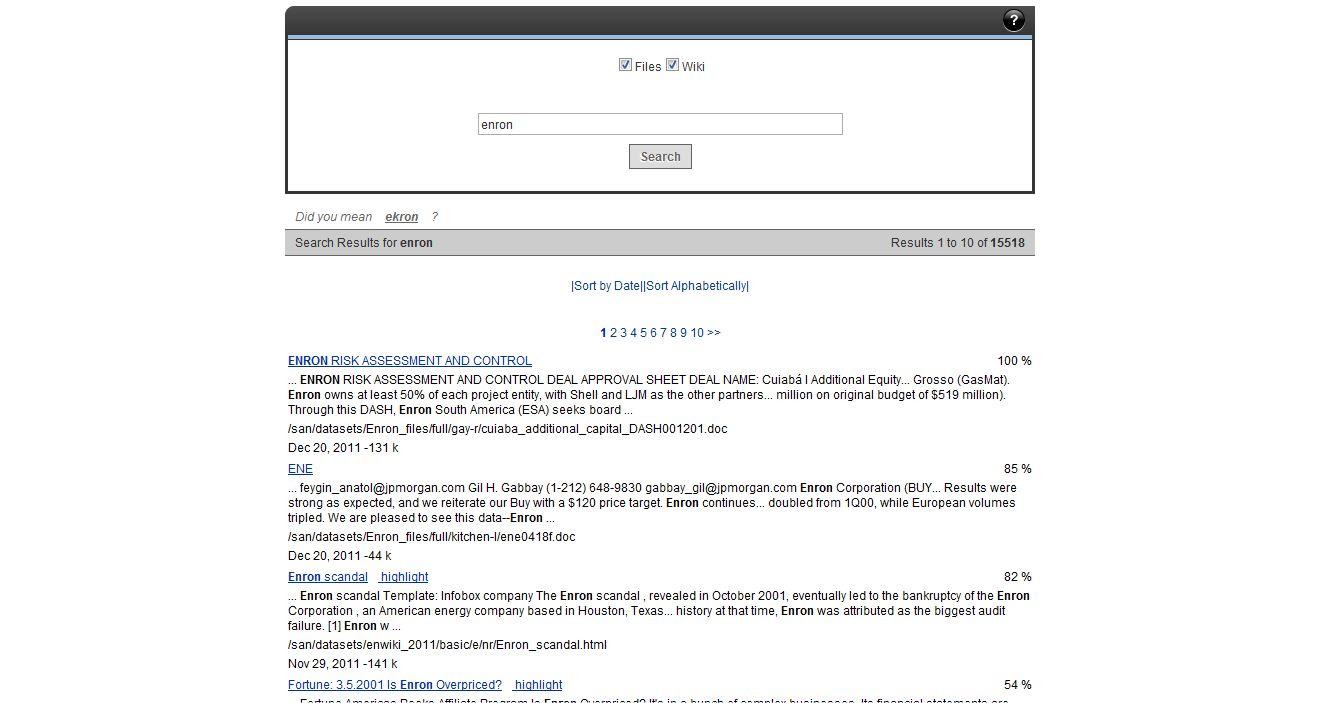The width and height of the screenshot is (1322, 703).
Task: Sort results Alphabetically
Action: [696, 286]
